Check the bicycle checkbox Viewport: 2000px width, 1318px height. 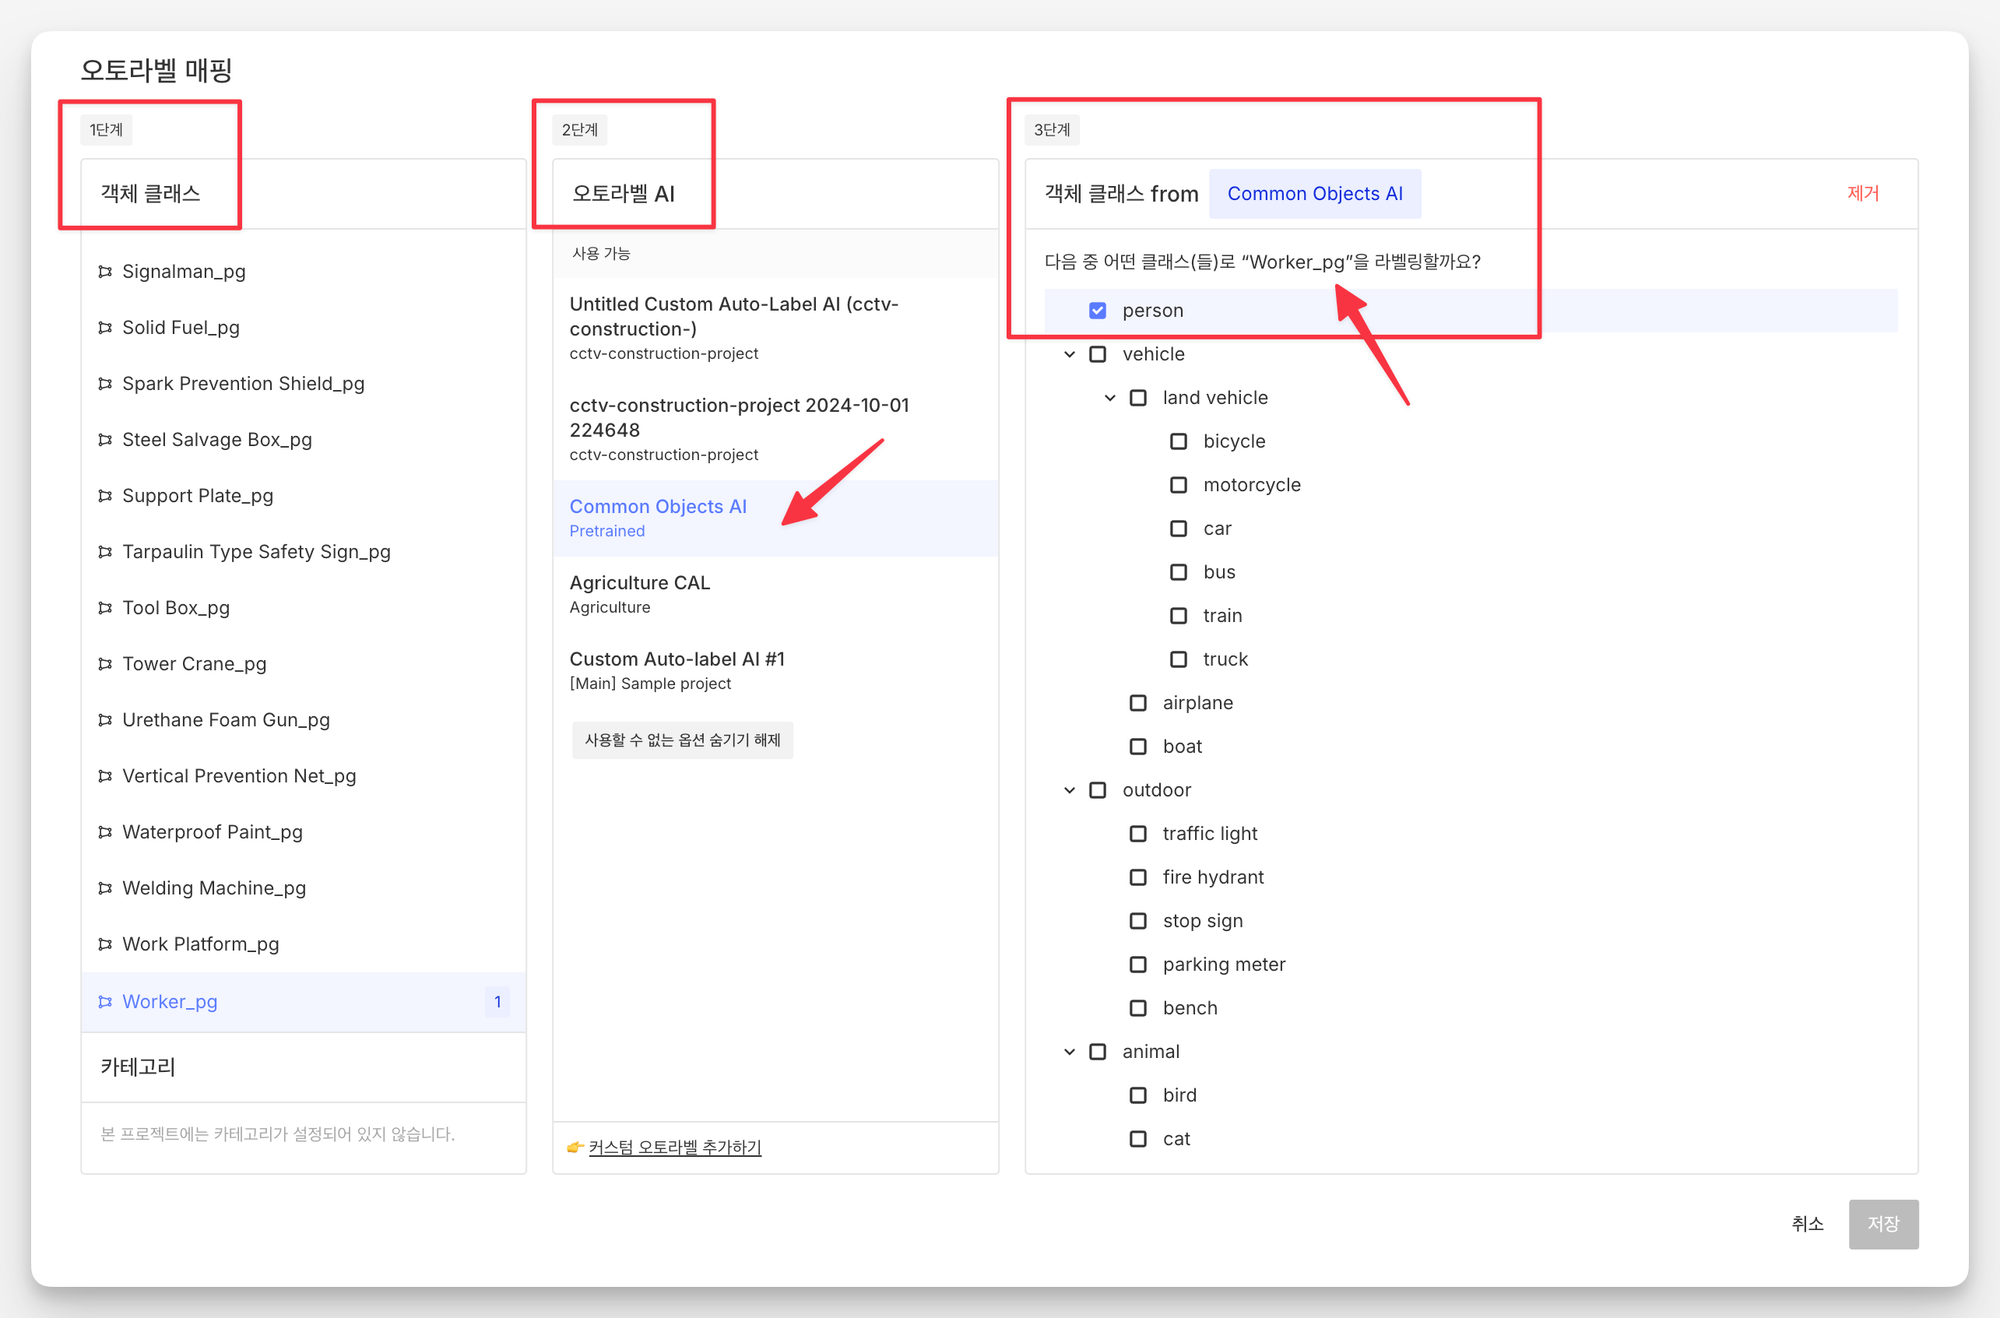point(1178,441)
